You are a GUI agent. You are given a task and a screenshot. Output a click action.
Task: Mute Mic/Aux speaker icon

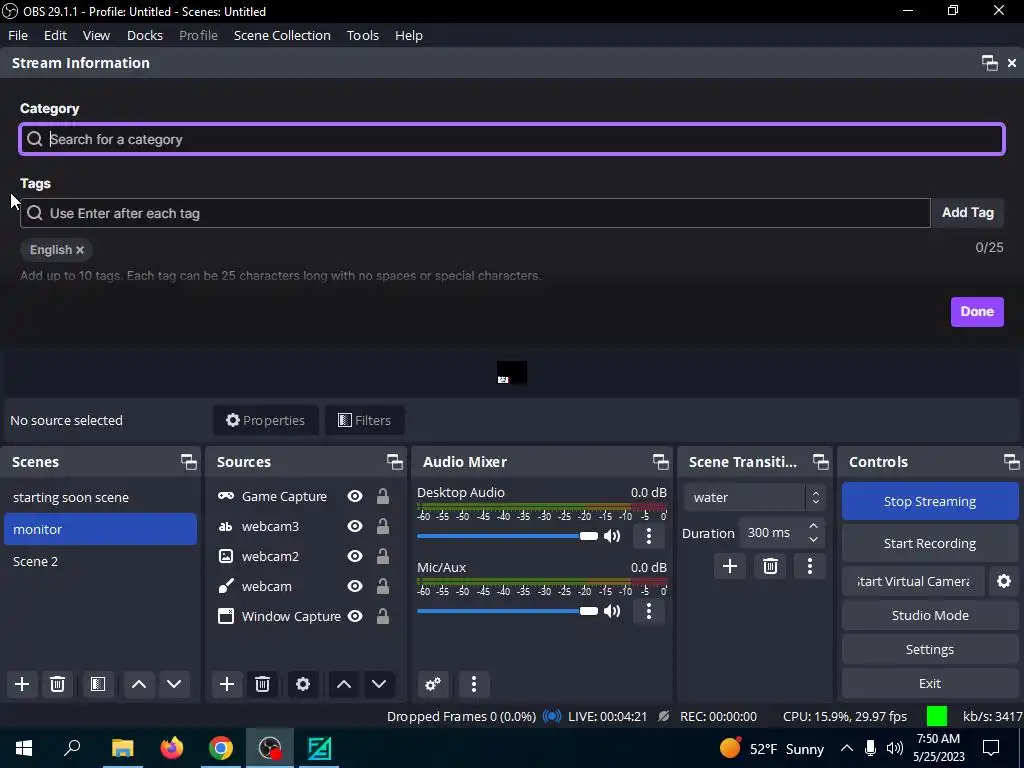click(x=612, y=611)
